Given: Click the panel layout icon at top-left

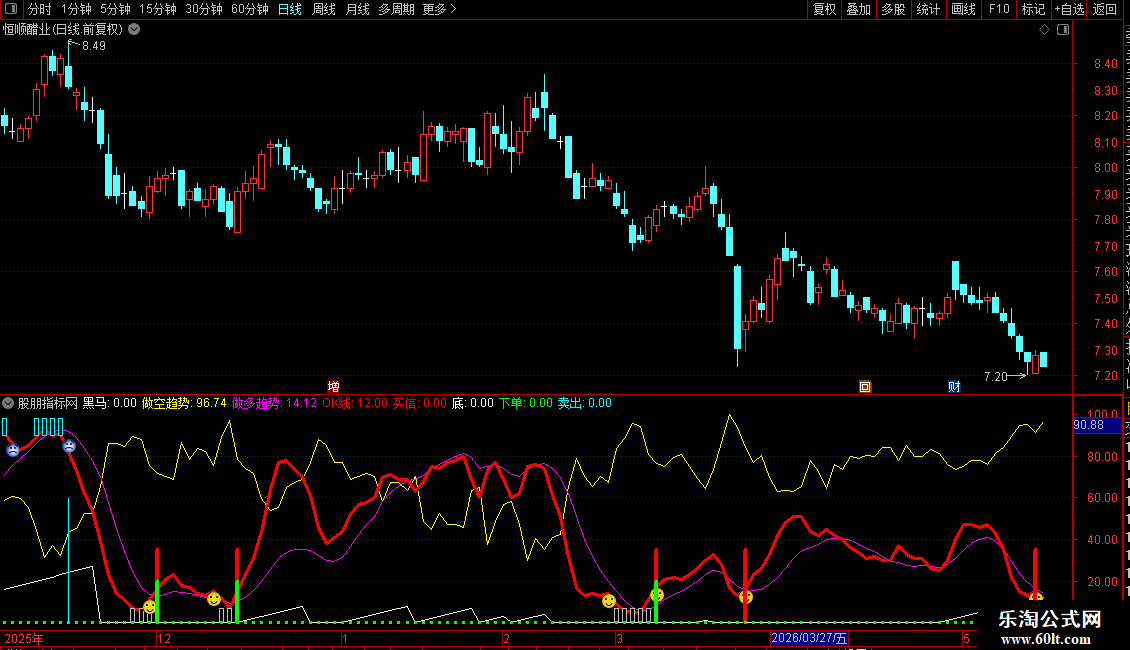Looking at the screenshot, I should pyautogui.click(x=11, y=9).
